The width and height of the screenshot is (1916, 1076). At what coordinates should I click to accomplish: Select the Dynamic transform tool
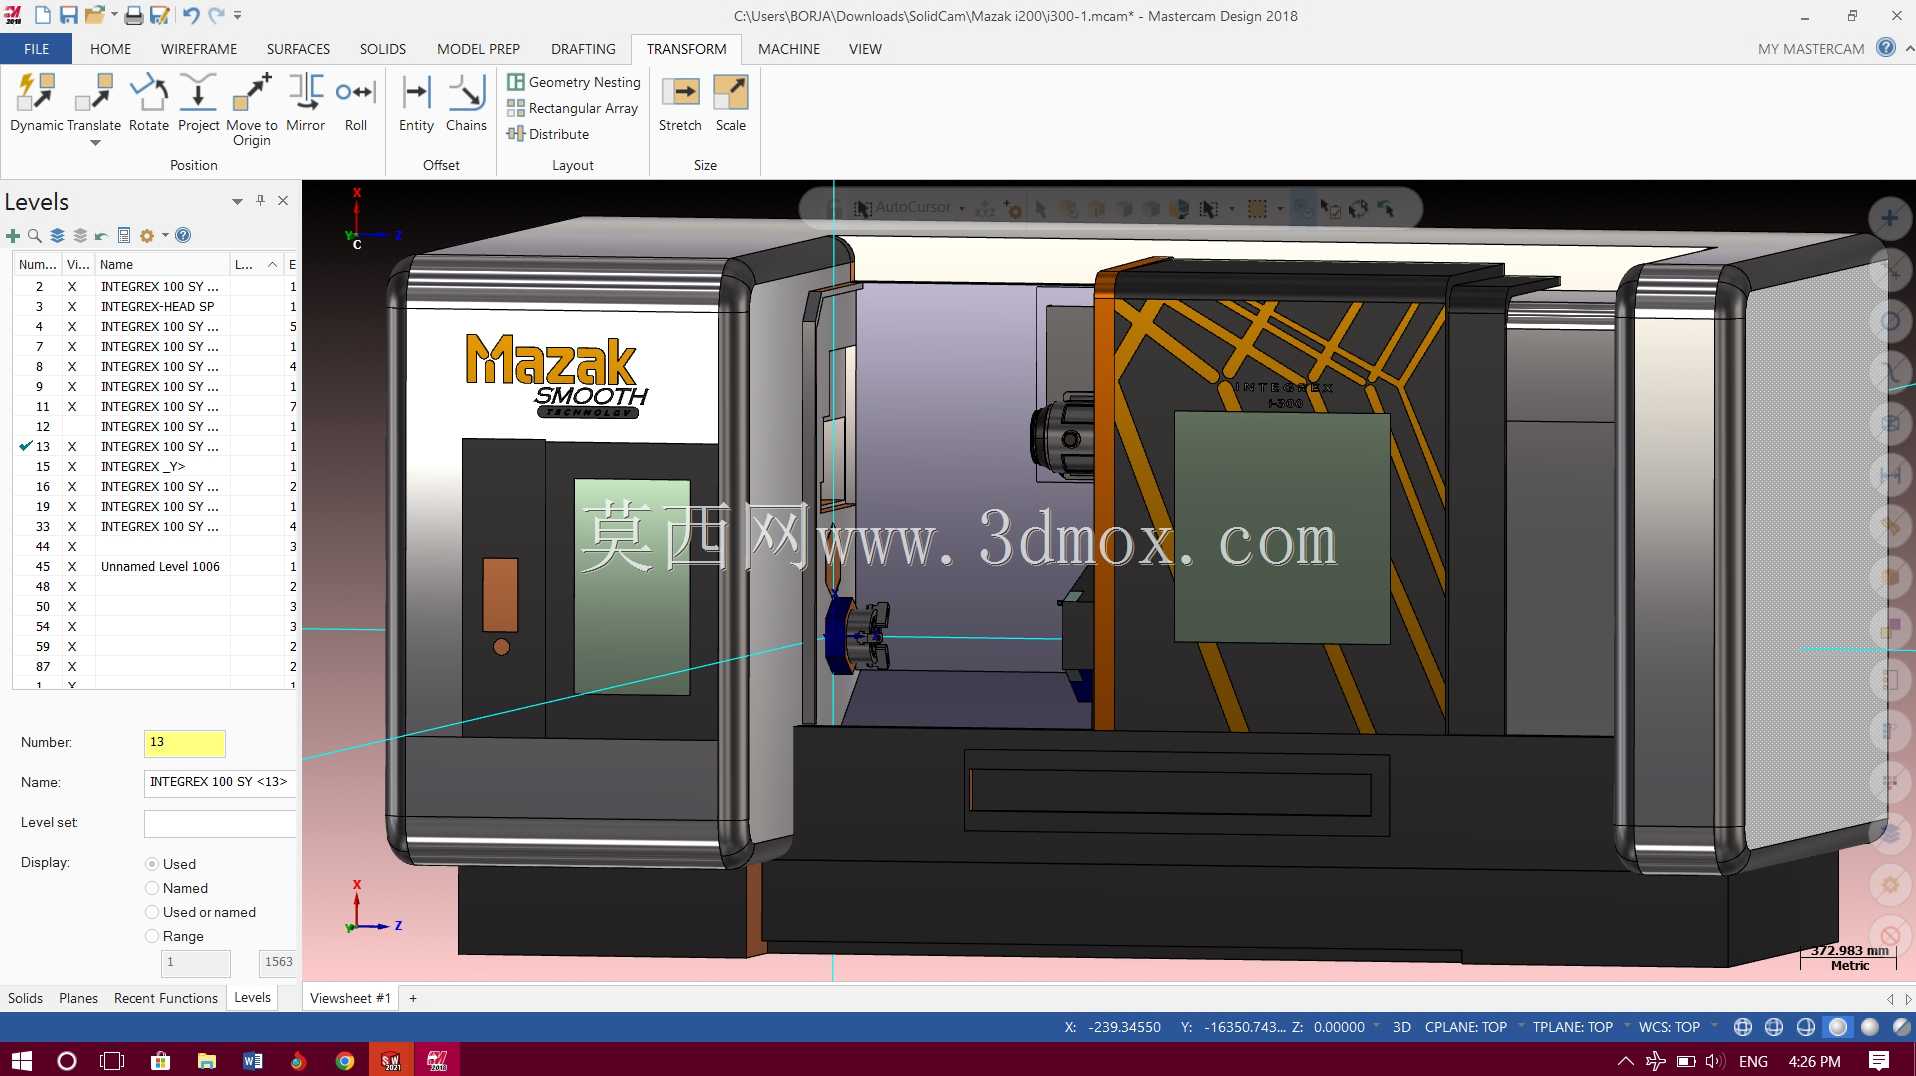pos(37,102)
